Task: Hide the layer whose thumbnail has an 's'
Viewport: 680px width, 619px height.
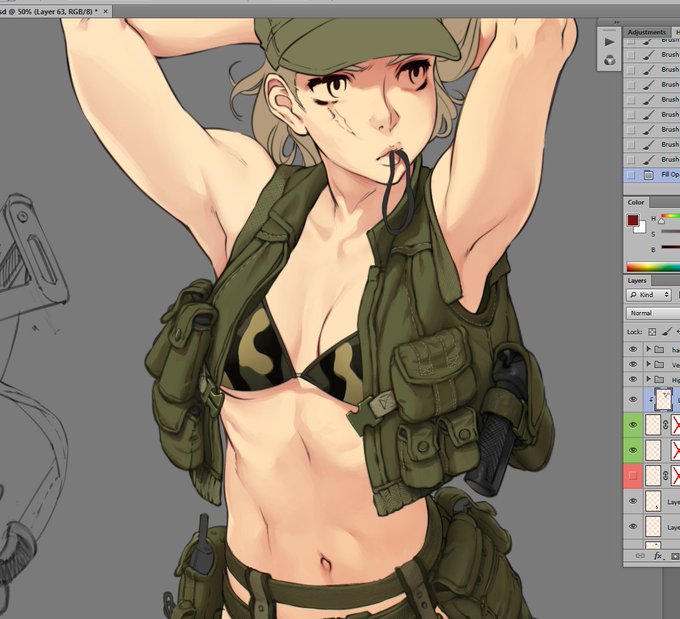Action: [x=633, y=501]
